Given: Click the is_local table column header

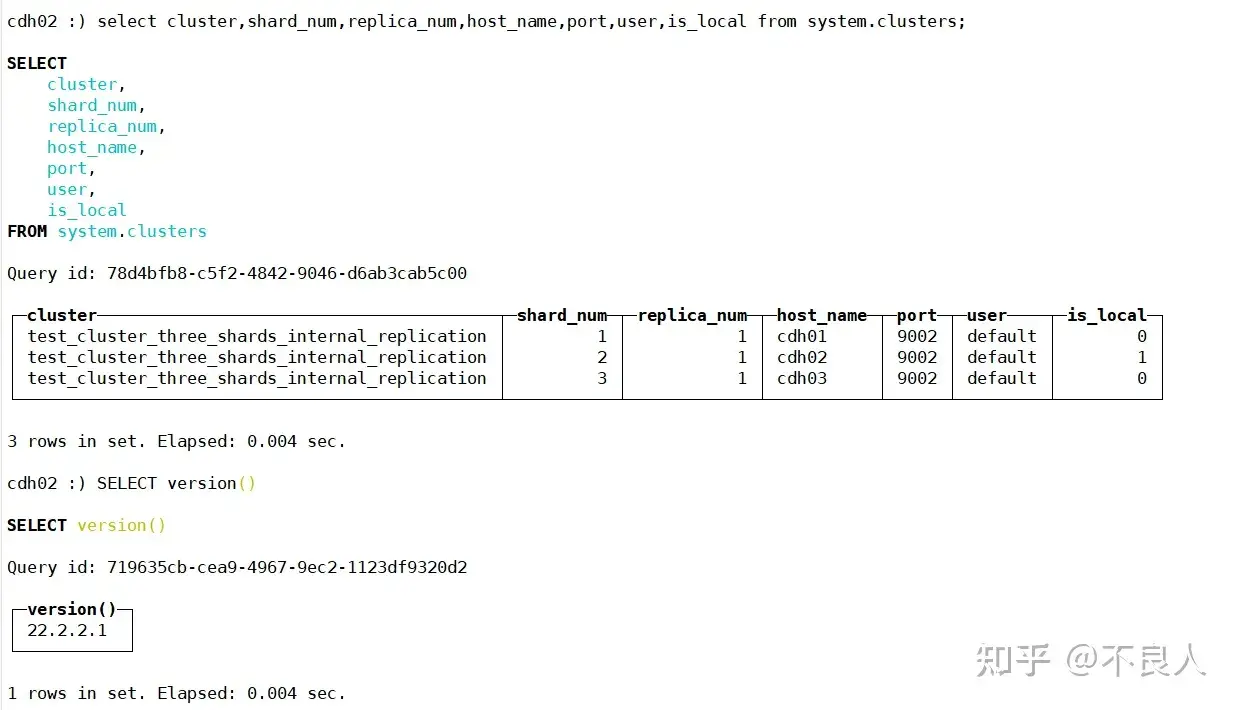Looking at the screenshot, I should [1106, 315].
